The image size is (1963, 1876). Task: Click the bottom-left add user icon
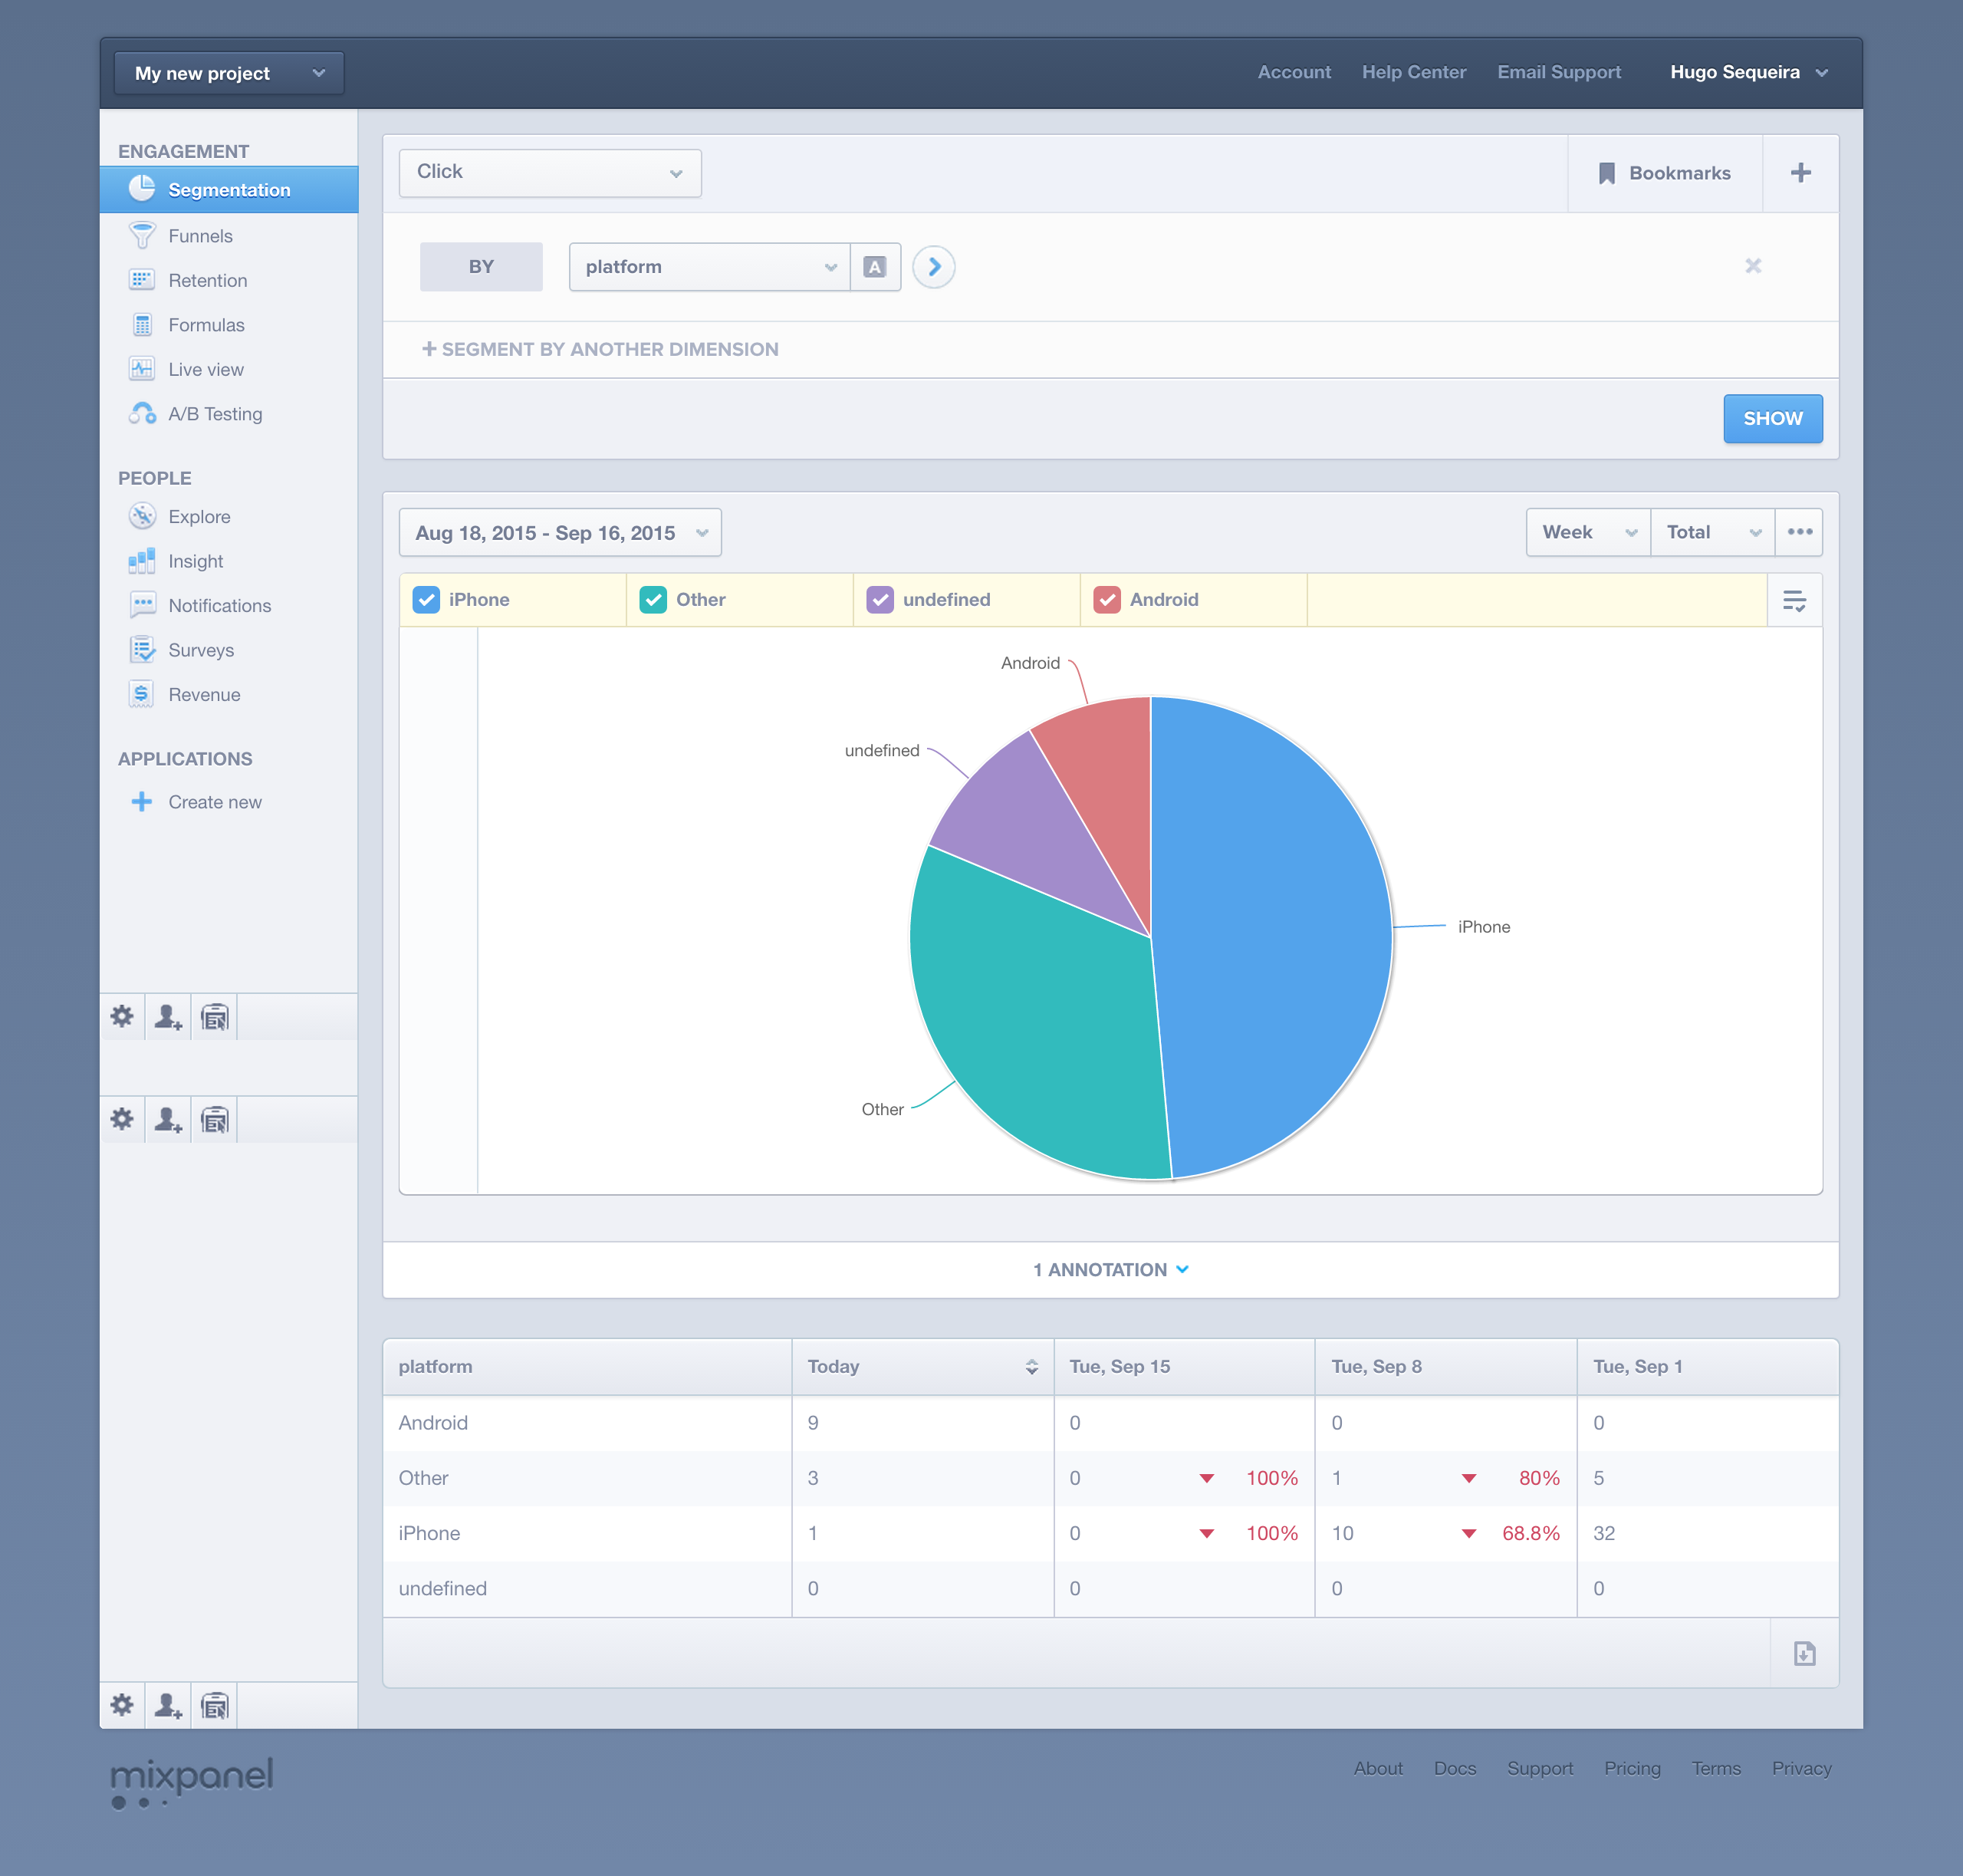(x=168, y=1705)
